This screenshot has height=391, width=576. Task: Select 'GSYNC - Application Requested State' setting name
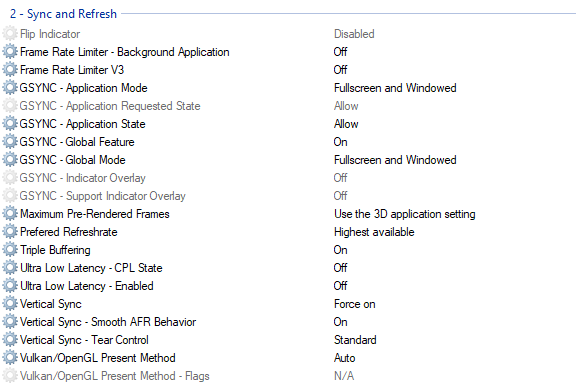(x=110, y=106)
